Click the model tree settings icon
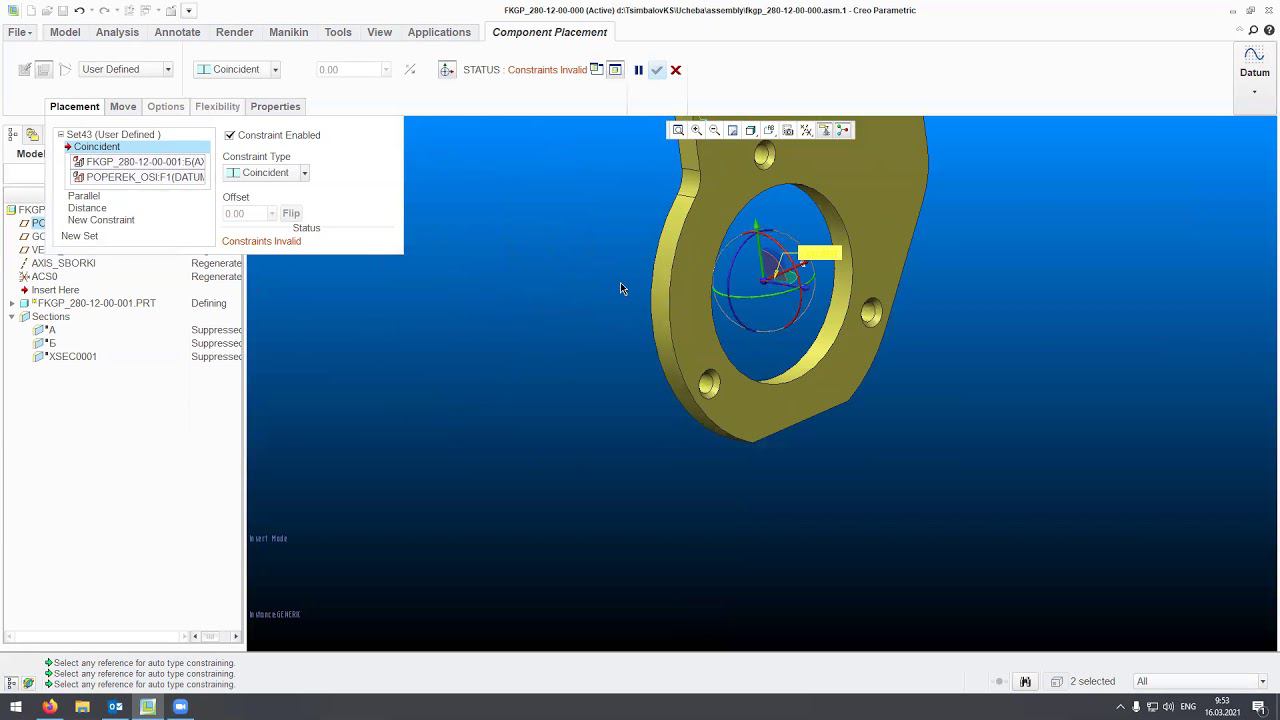Screen dimensions: 1280x720 [14, 134]
